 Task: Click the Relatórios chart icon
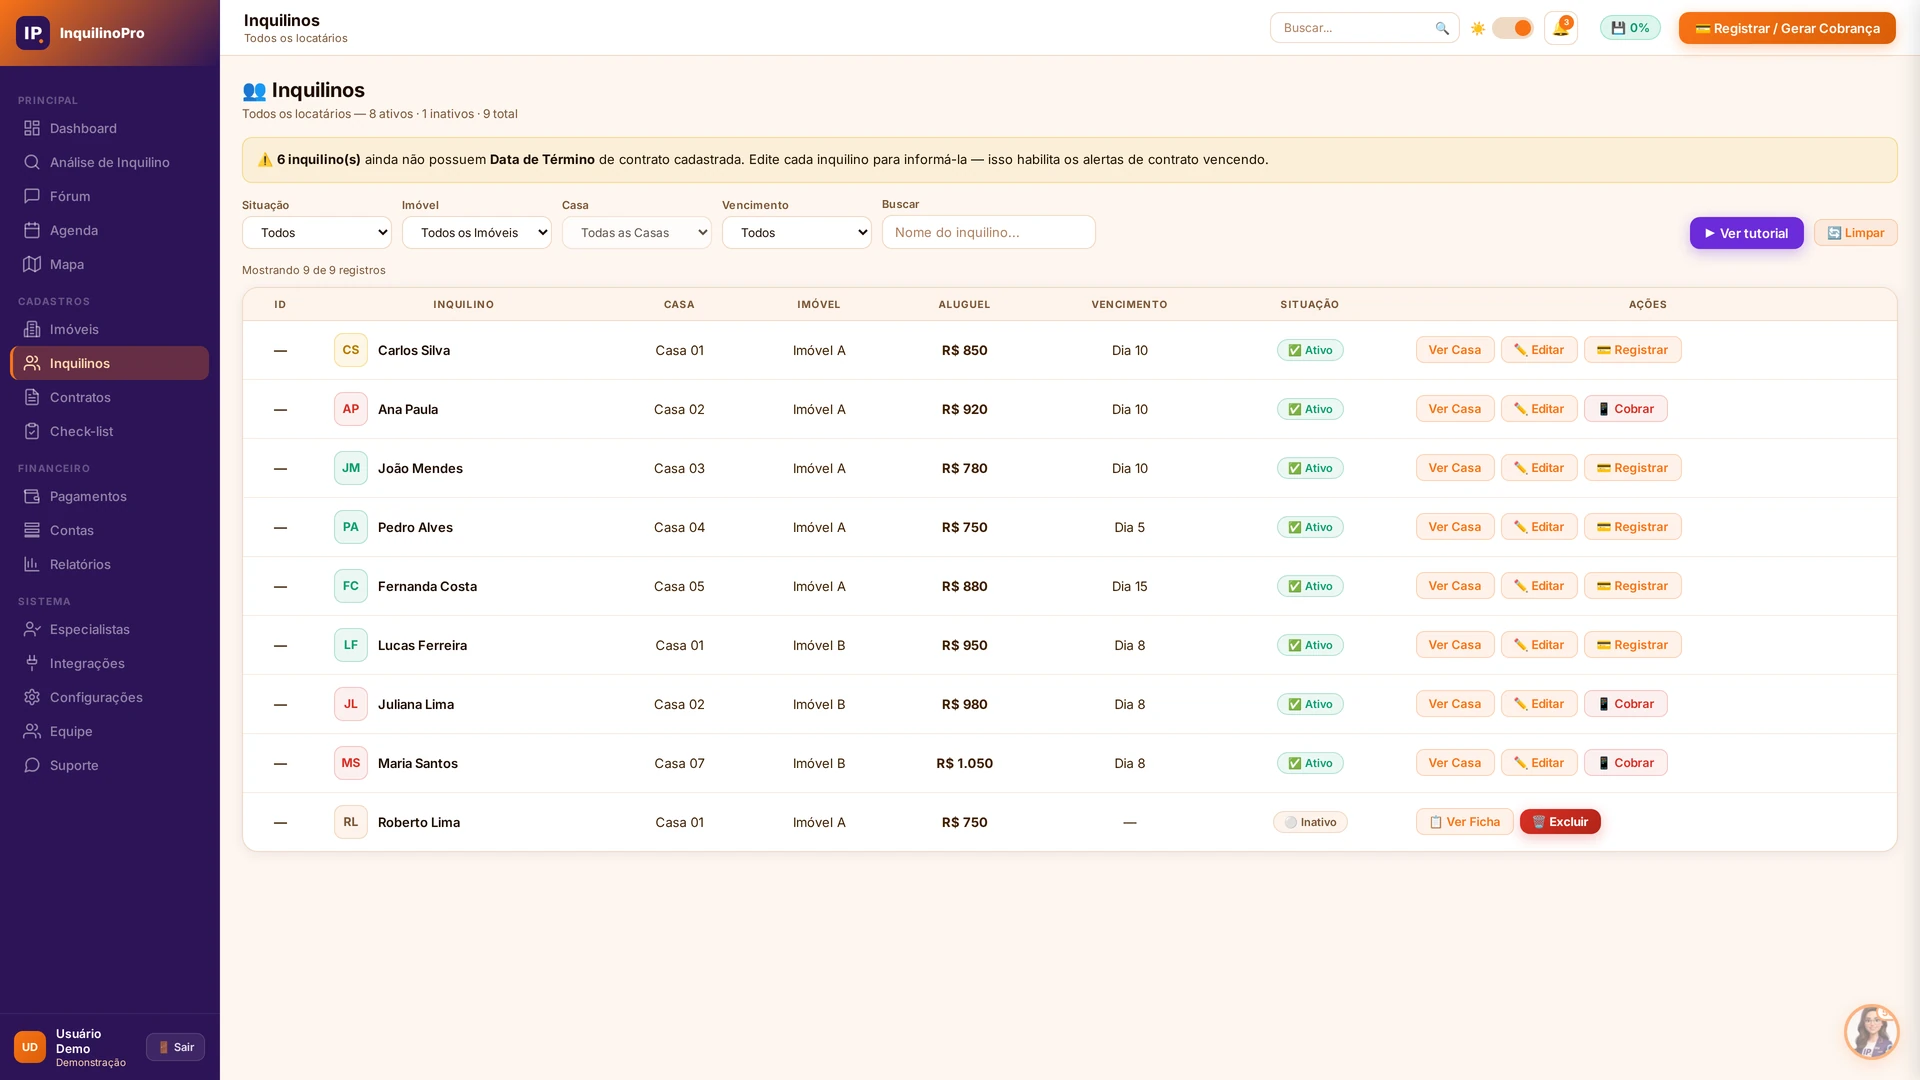click(32, 564)
